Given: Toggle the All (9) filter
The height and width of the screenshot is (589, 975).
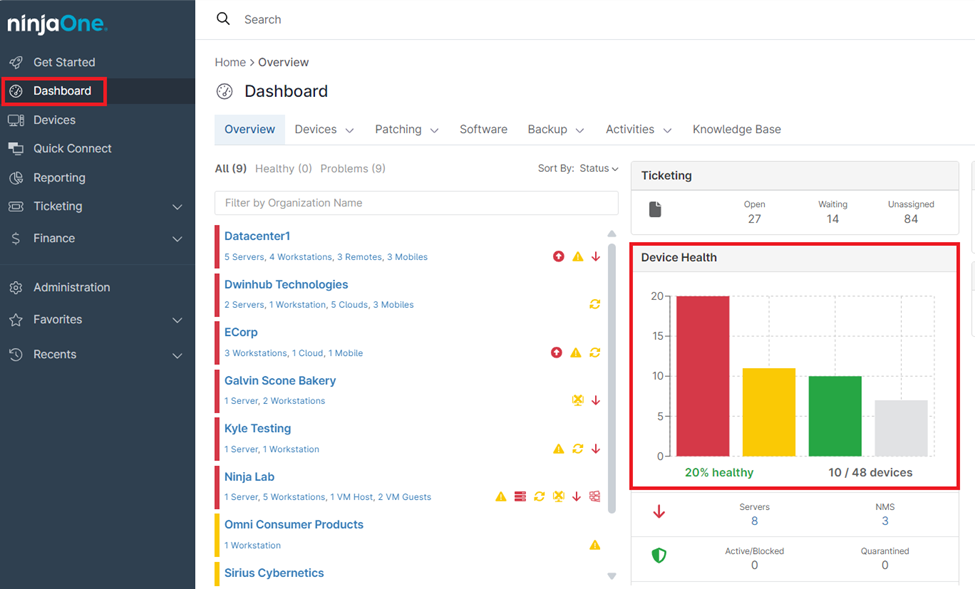Looking at the screenshot, I should point(229,168).
